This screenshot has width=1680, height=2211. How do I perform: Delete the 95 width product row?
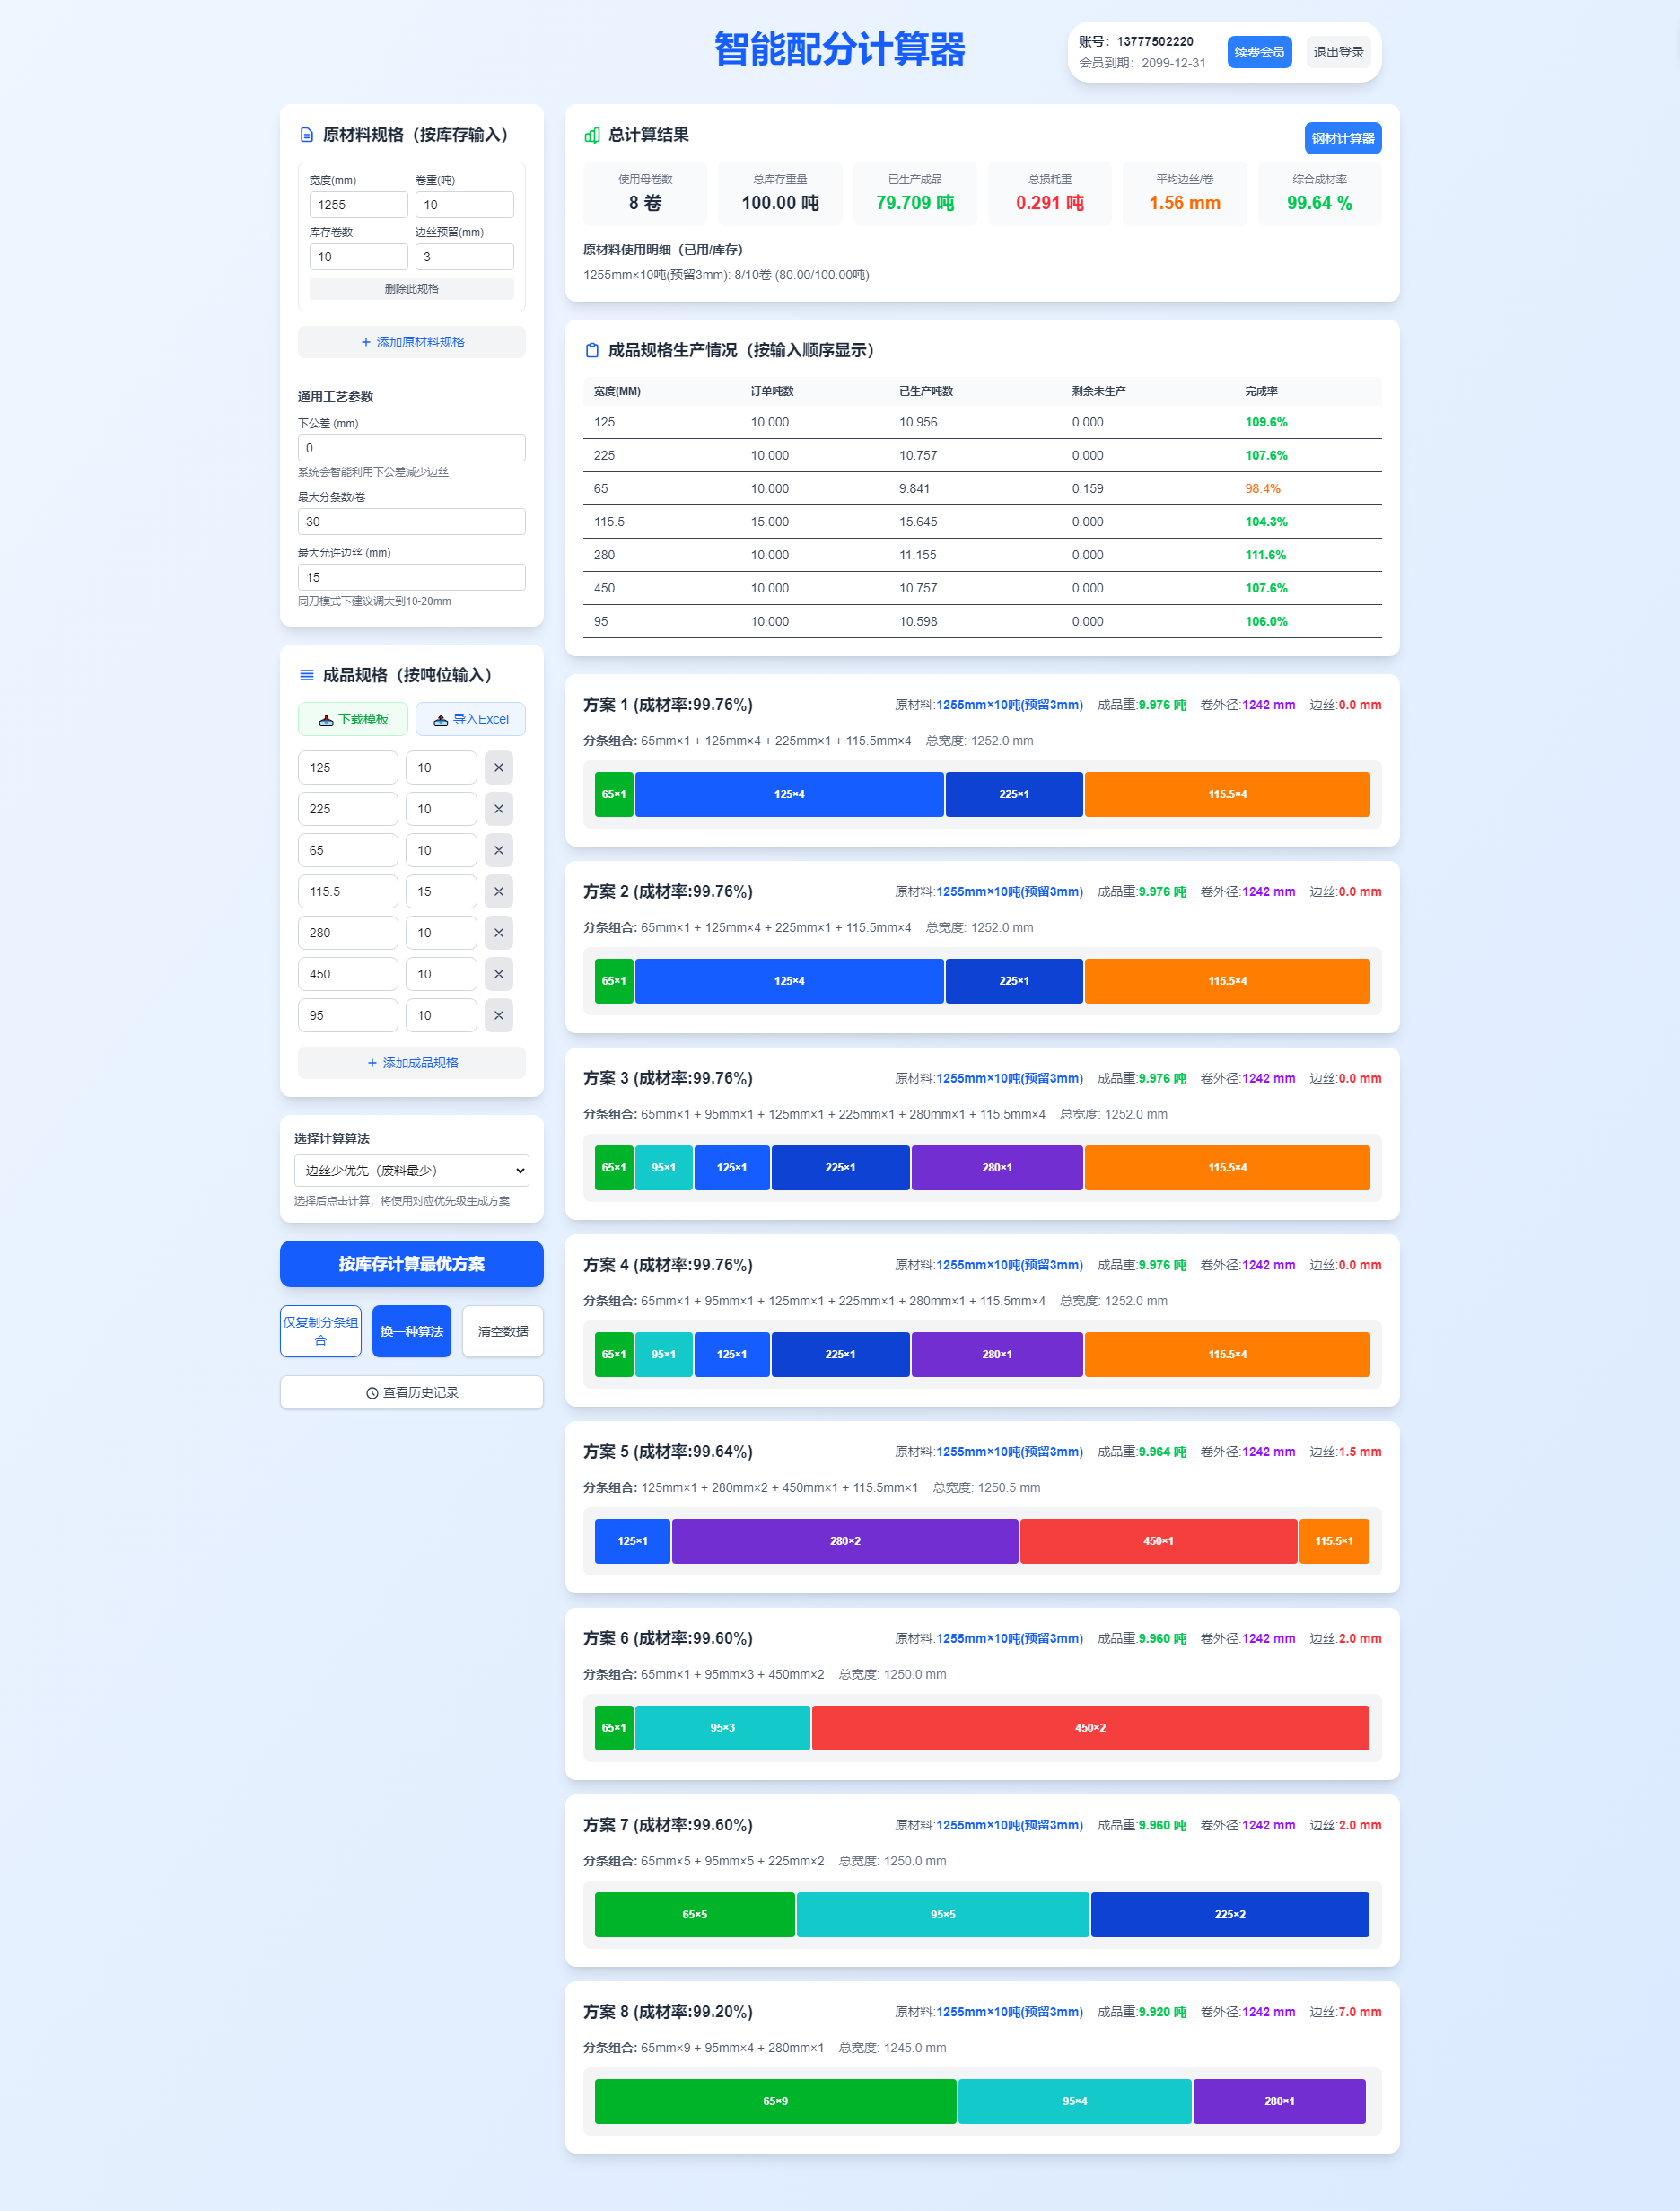tap(498, 1015)
